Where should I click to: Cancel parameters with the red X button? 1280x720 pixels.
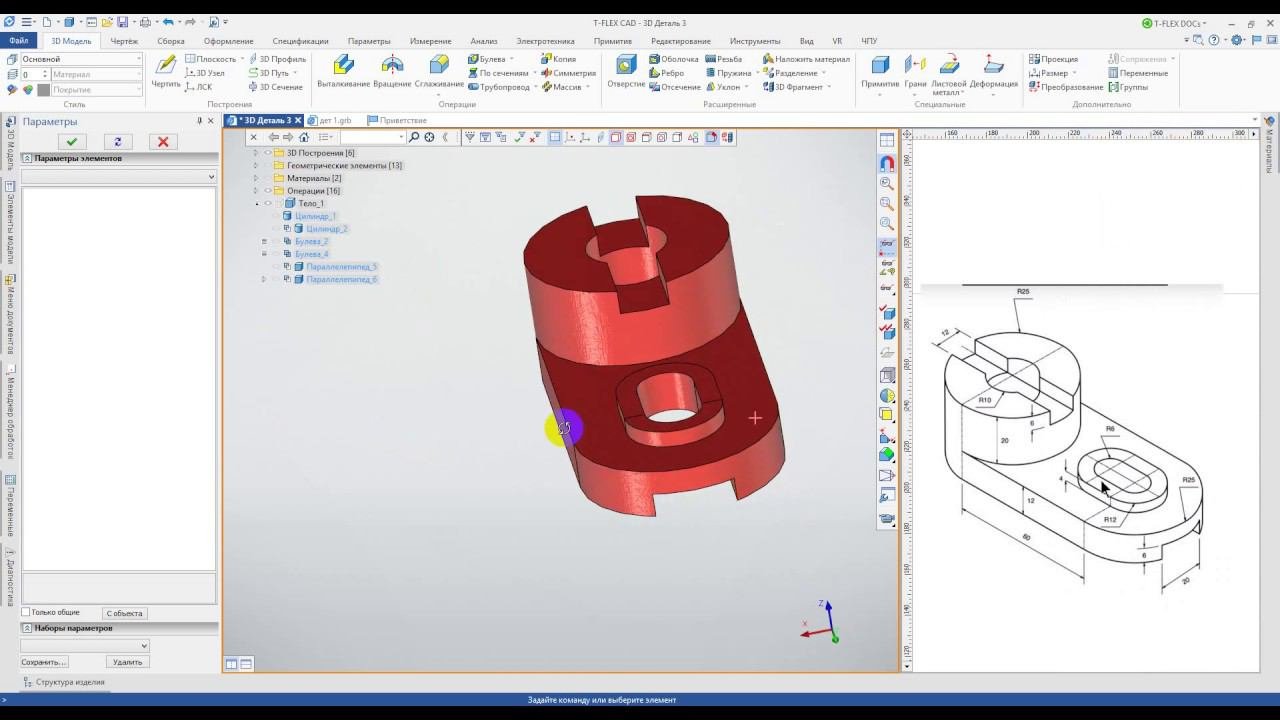pyautogui.click(x=163, y=142)
